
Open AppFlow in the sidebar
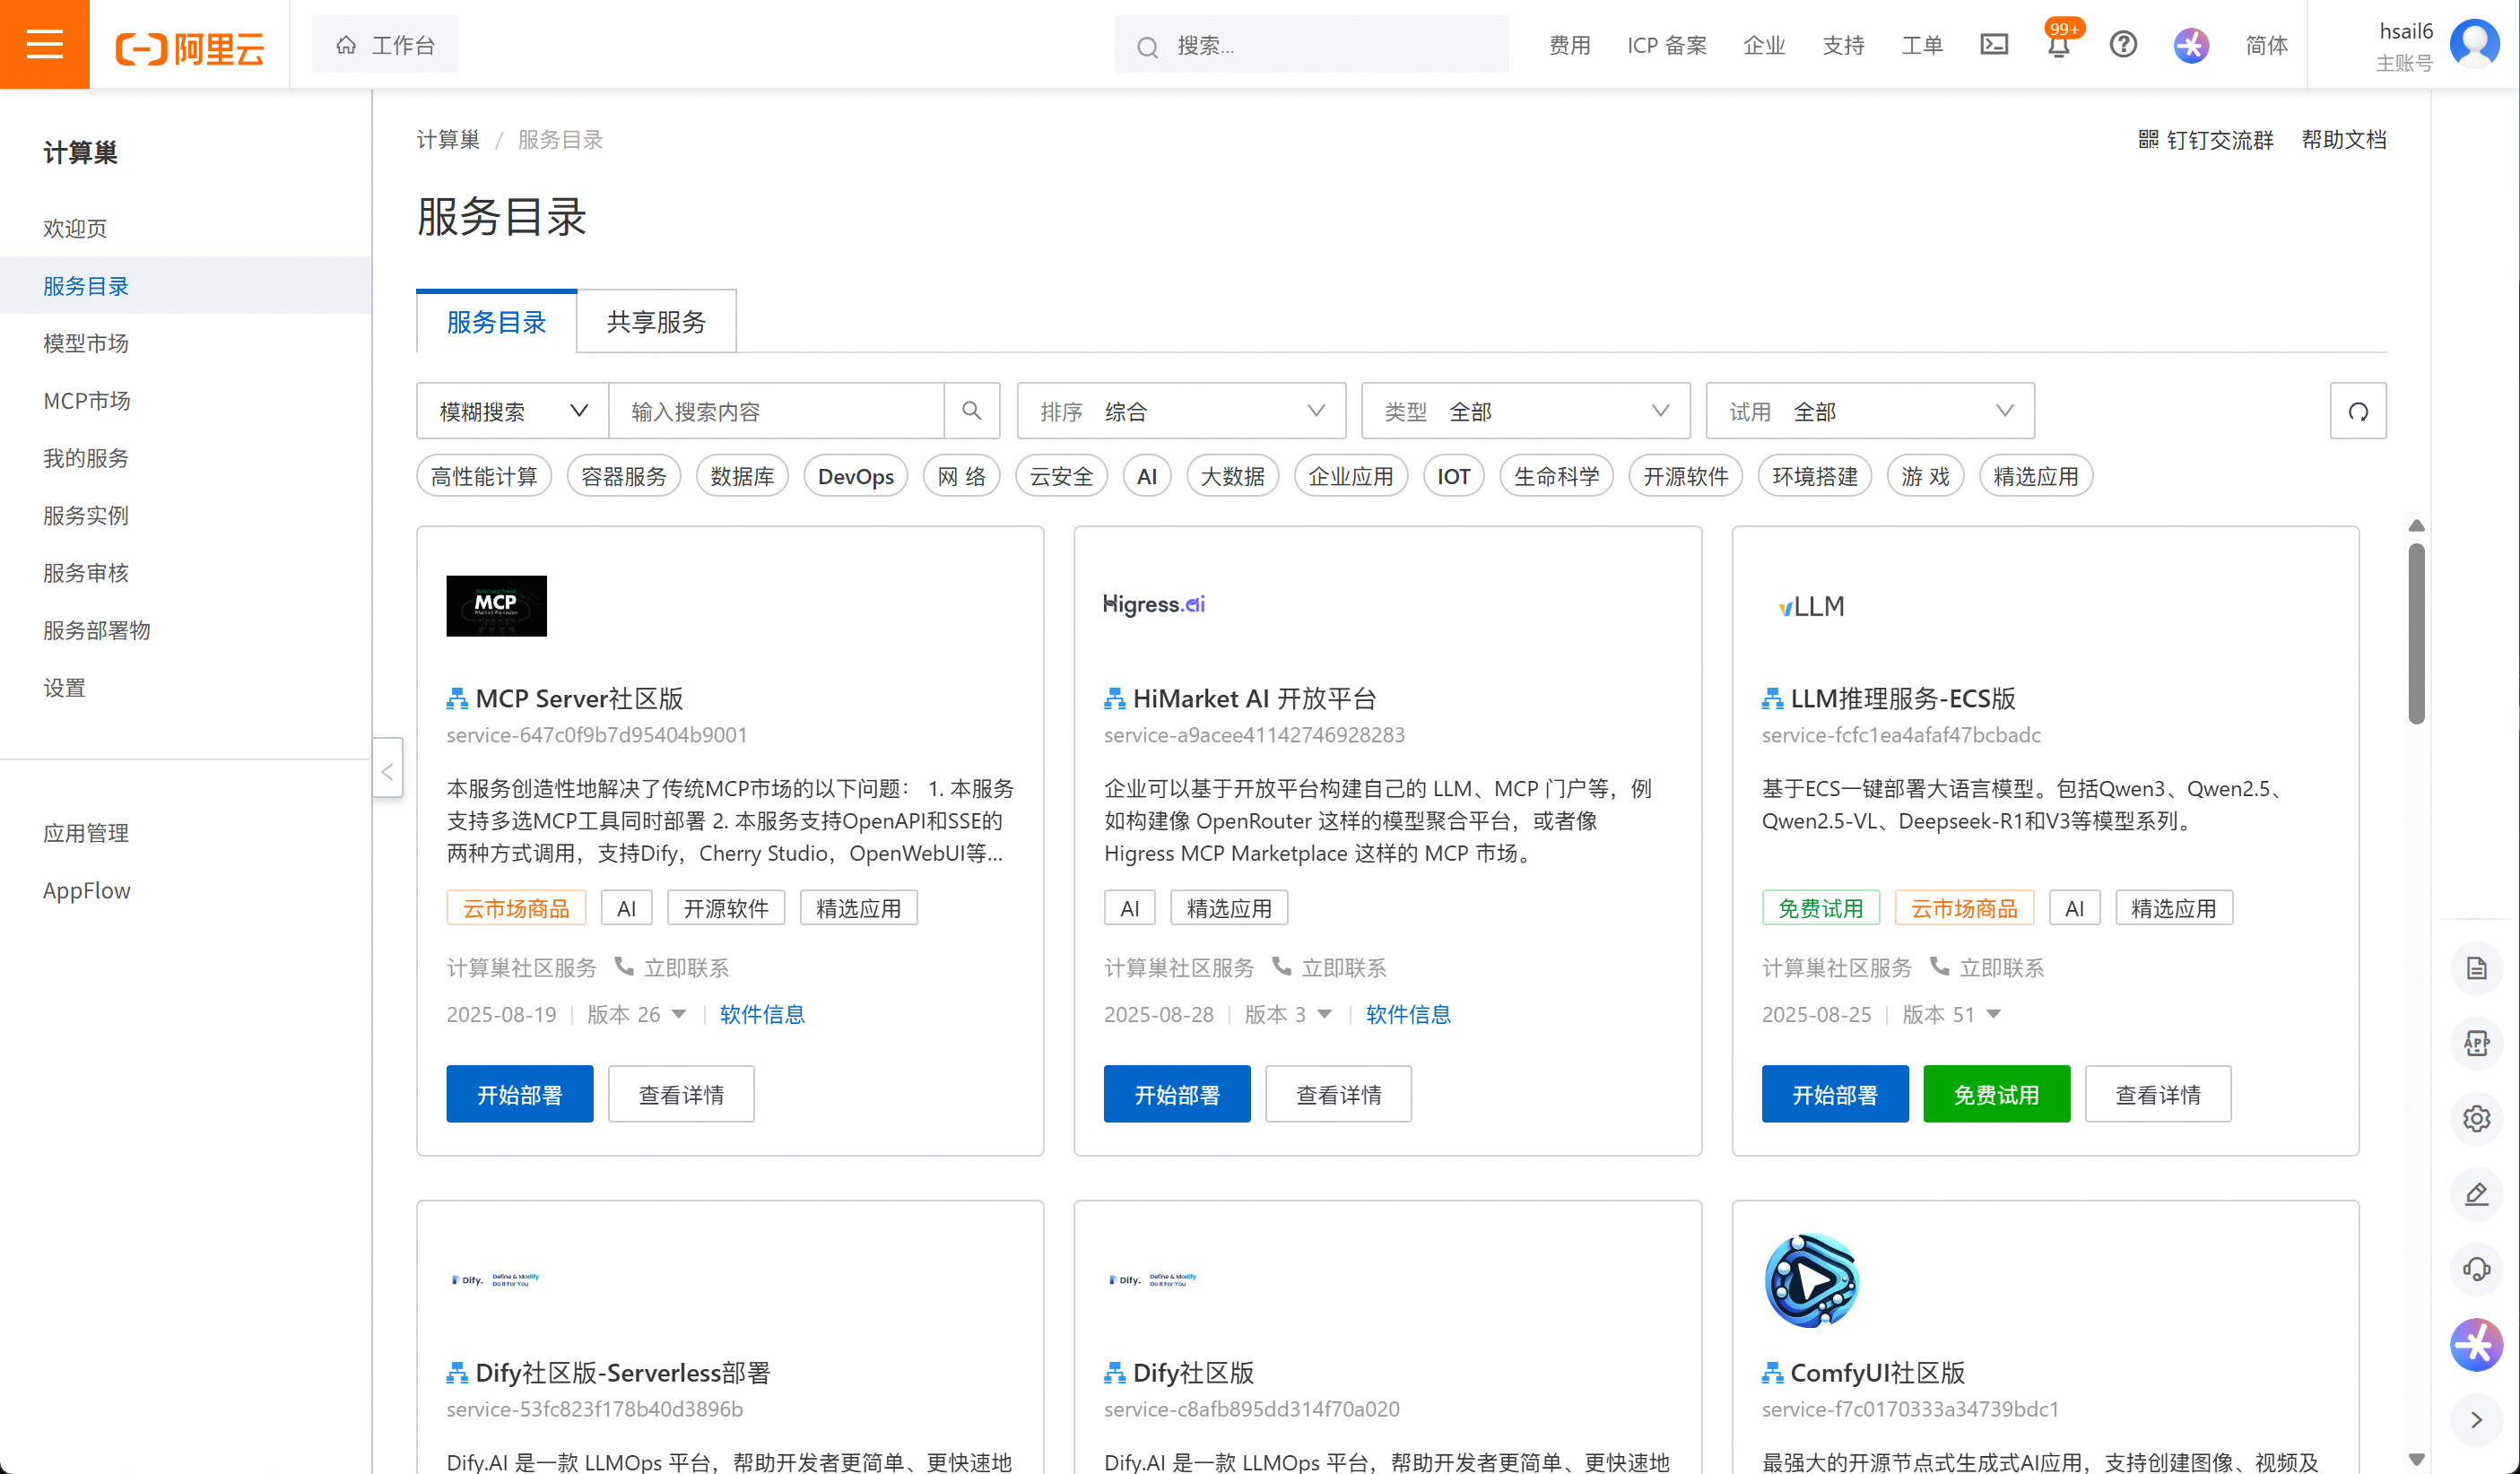point(87,890)
